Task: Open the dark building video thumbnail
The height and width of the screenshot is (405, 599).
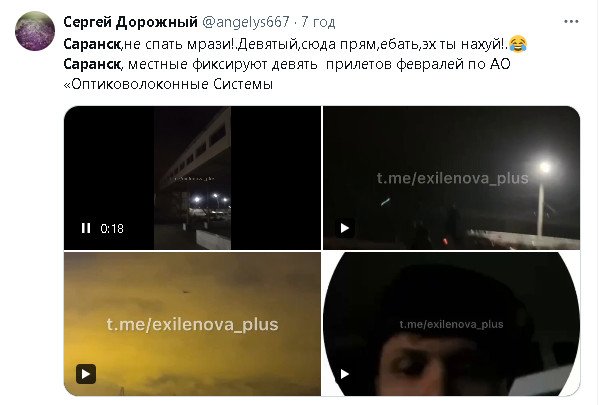Action: pos(192,178)
